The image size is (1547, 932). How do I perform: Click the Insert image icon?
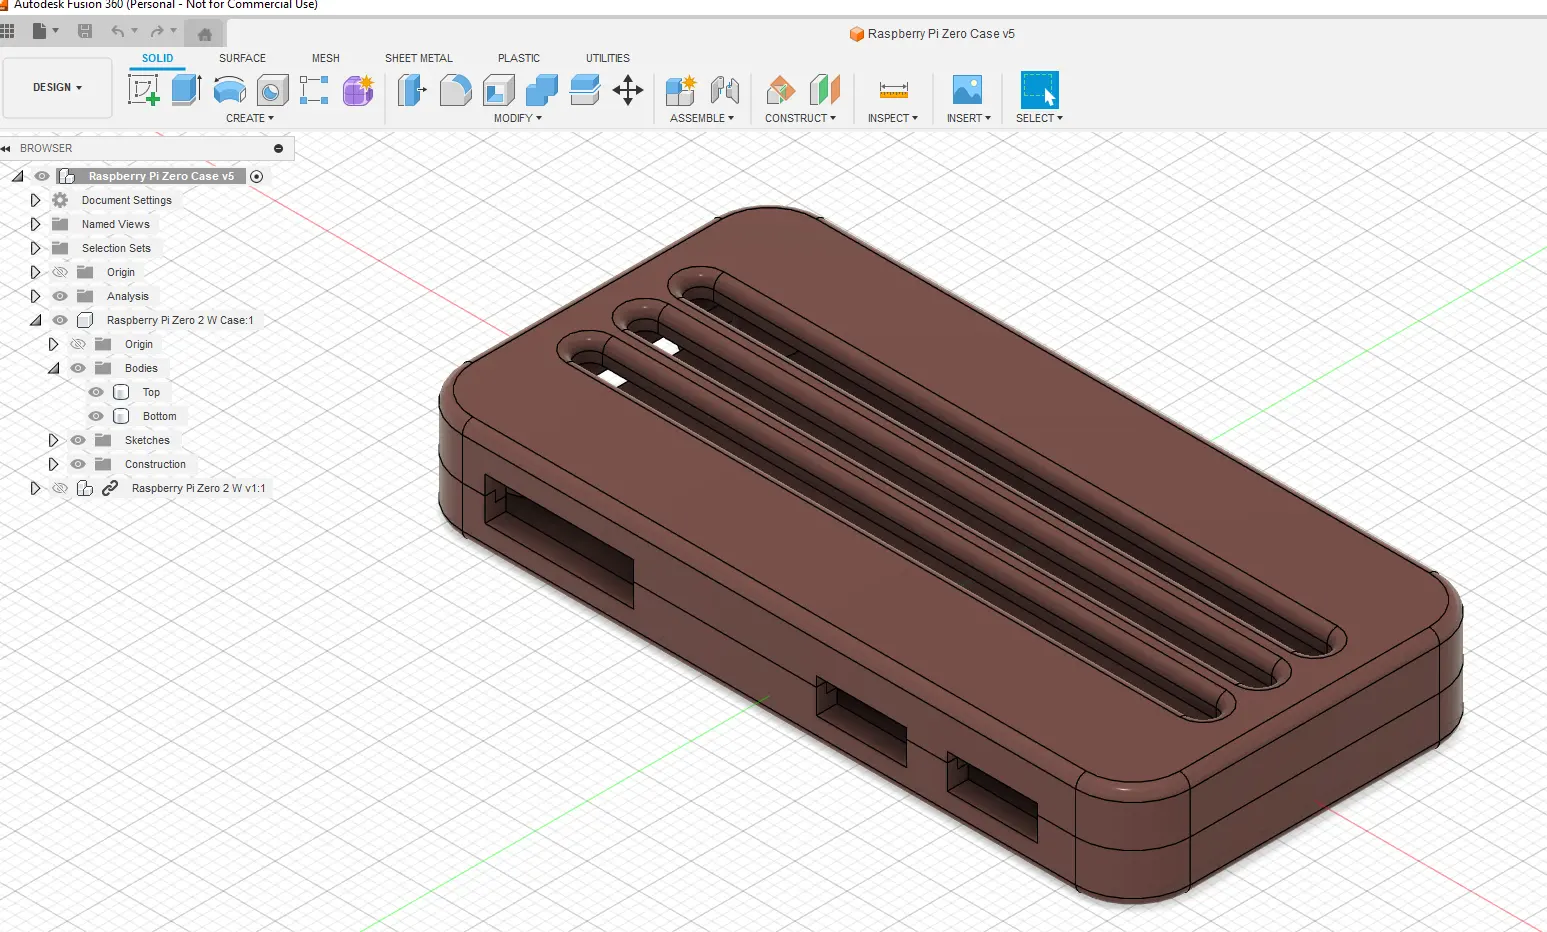click(x=967, y=90)
